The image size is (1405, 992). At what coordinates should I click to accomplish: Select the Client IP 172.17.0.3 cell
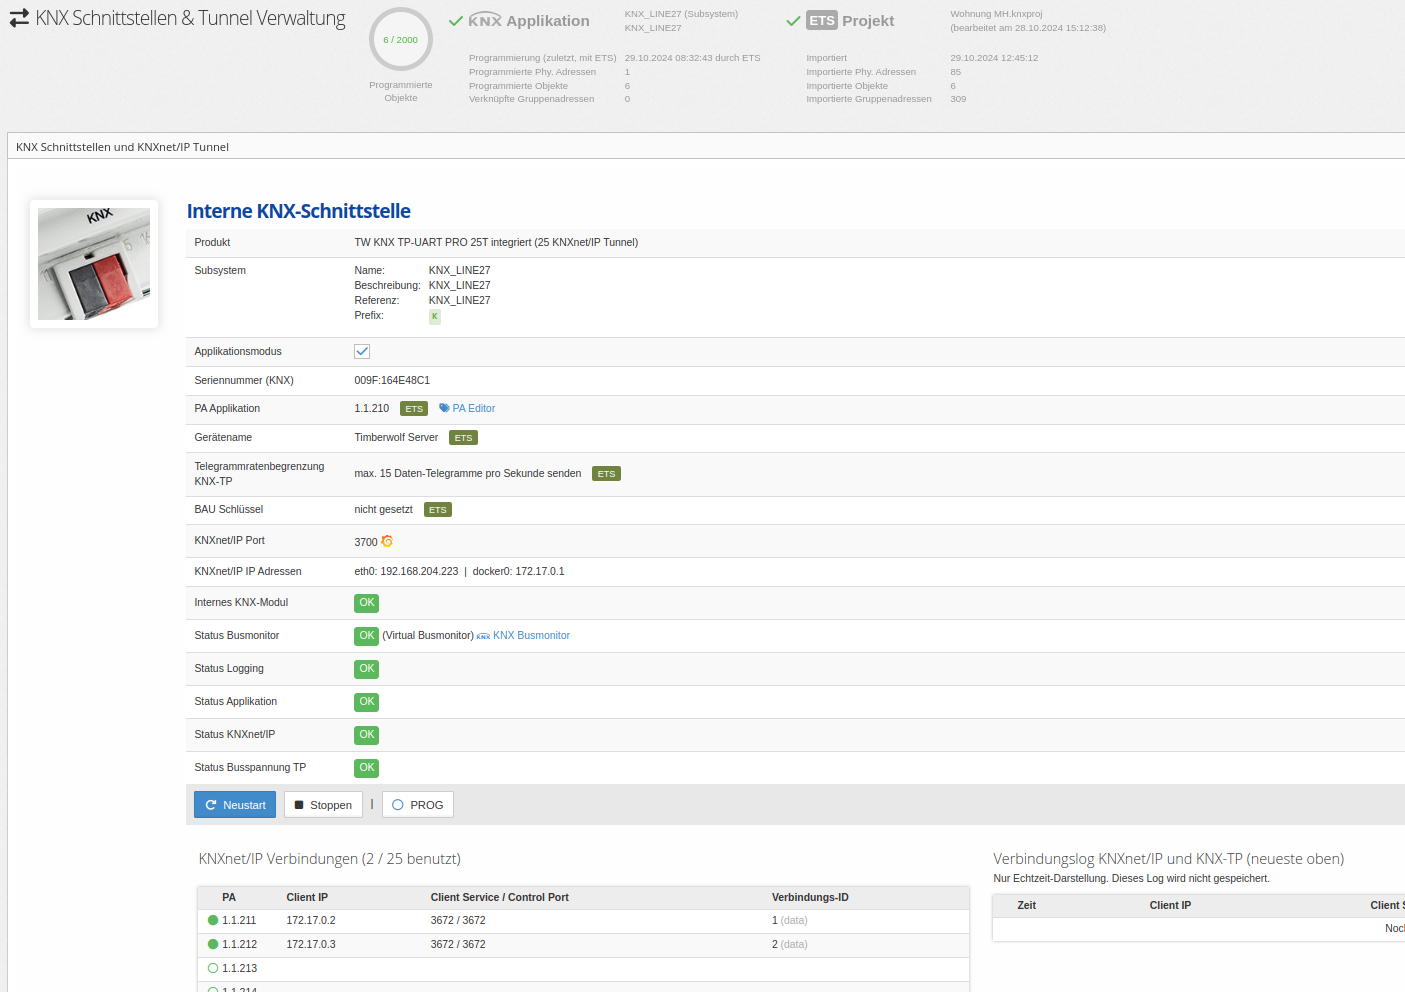[x=311, y=944]
